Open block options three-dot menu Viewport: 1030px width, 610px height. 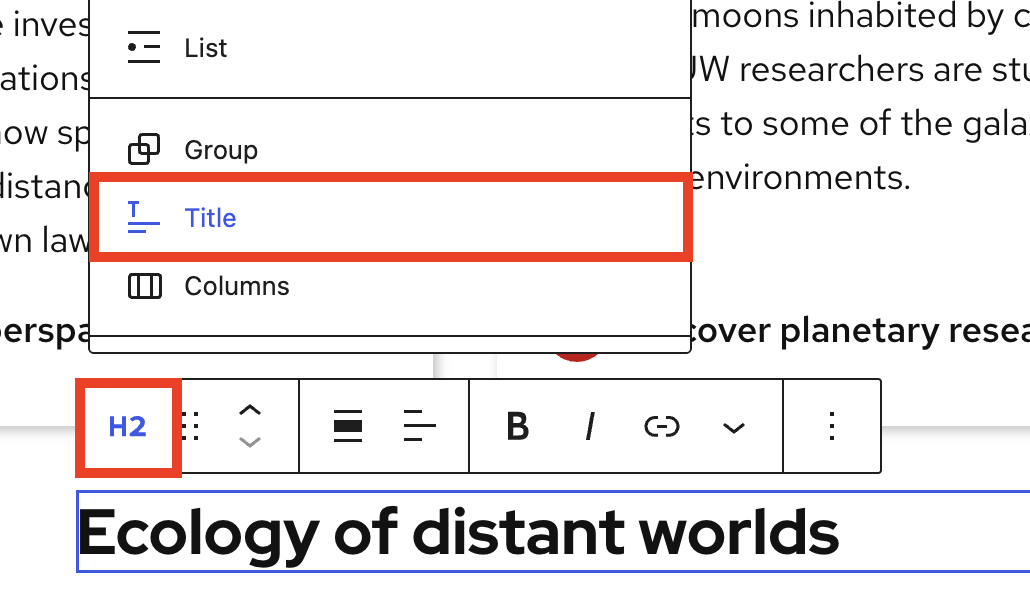[x=832, y=426]
